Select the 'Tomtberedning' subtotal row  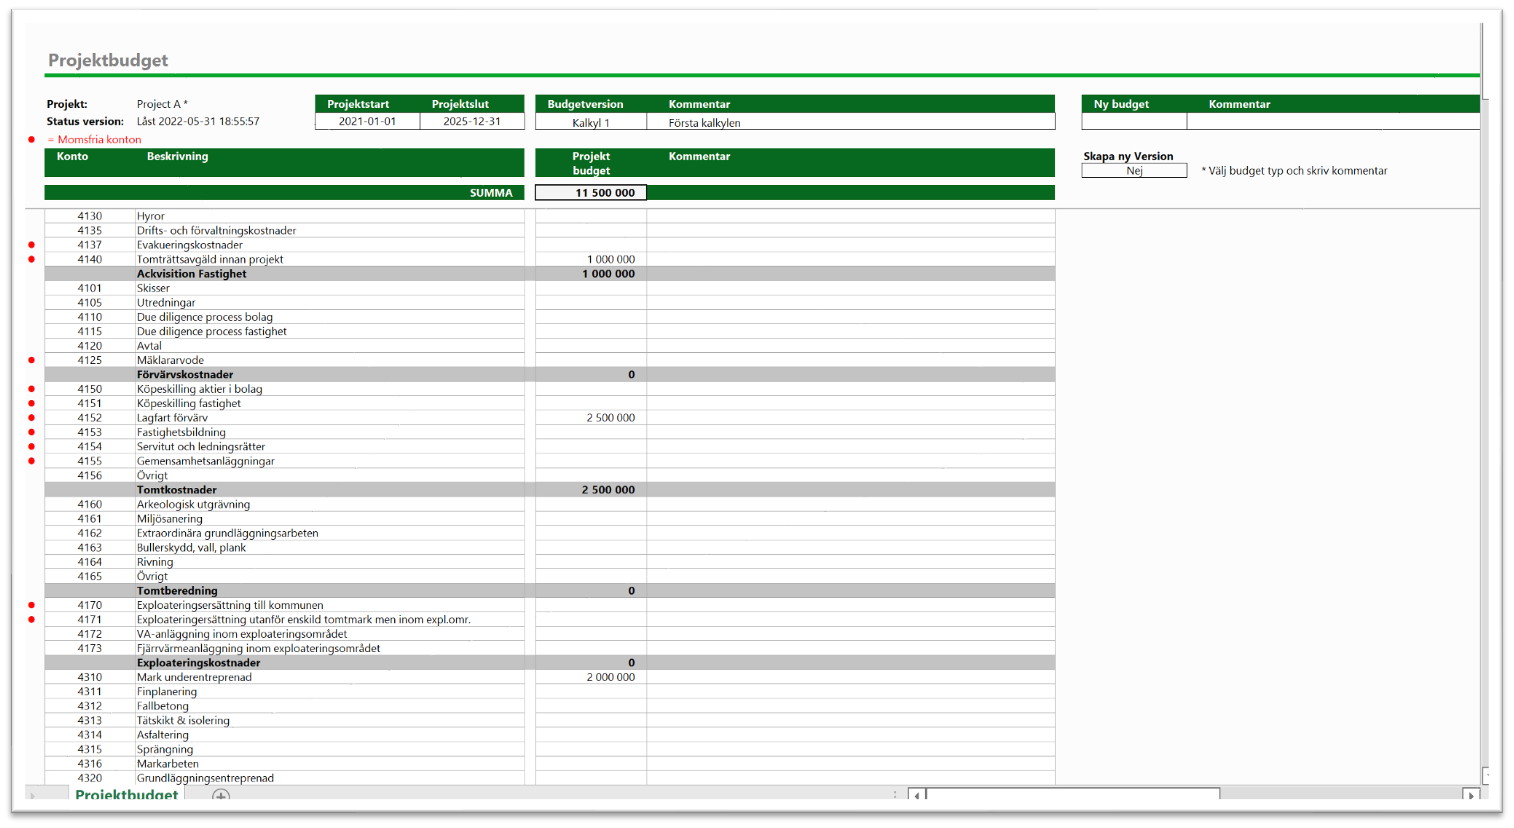coord(550,591)
